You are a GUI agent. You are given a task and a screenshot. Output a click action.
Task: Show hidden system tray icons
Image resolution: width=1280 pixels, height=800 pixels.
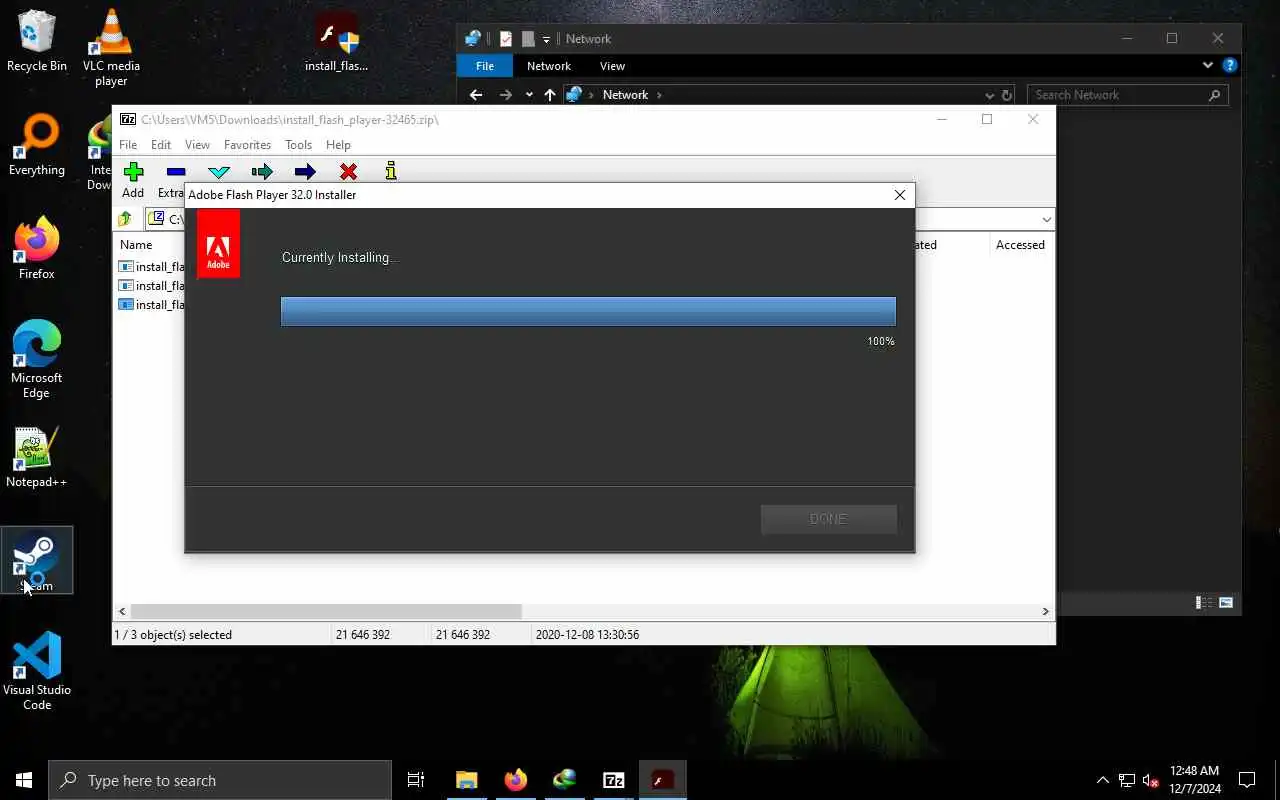pos(1102,780)
